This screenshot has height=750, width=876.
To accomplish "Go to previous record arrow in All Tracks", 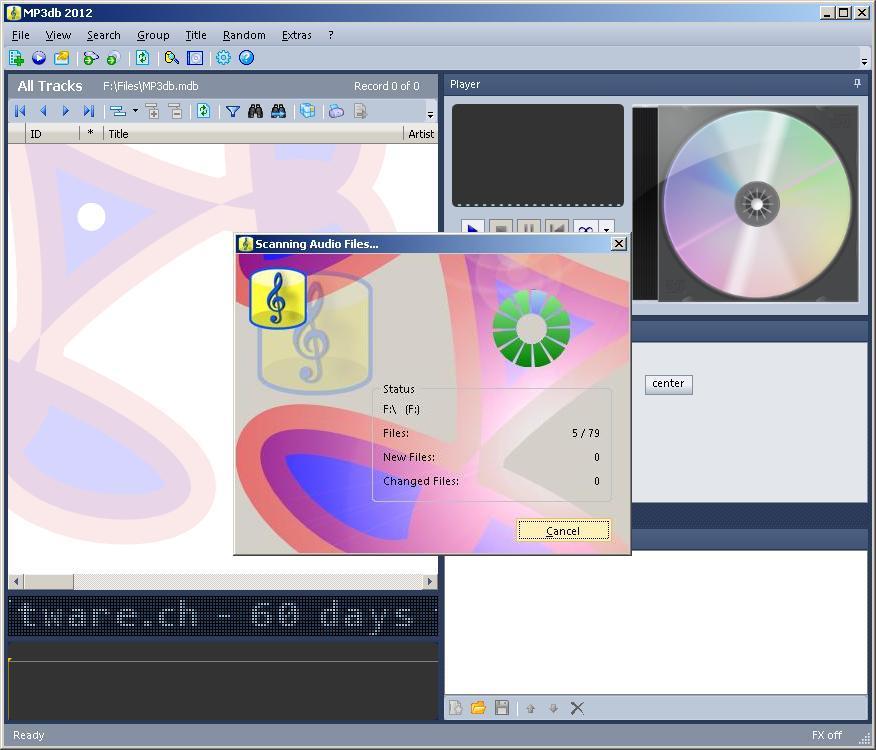I will pos(43,111).
